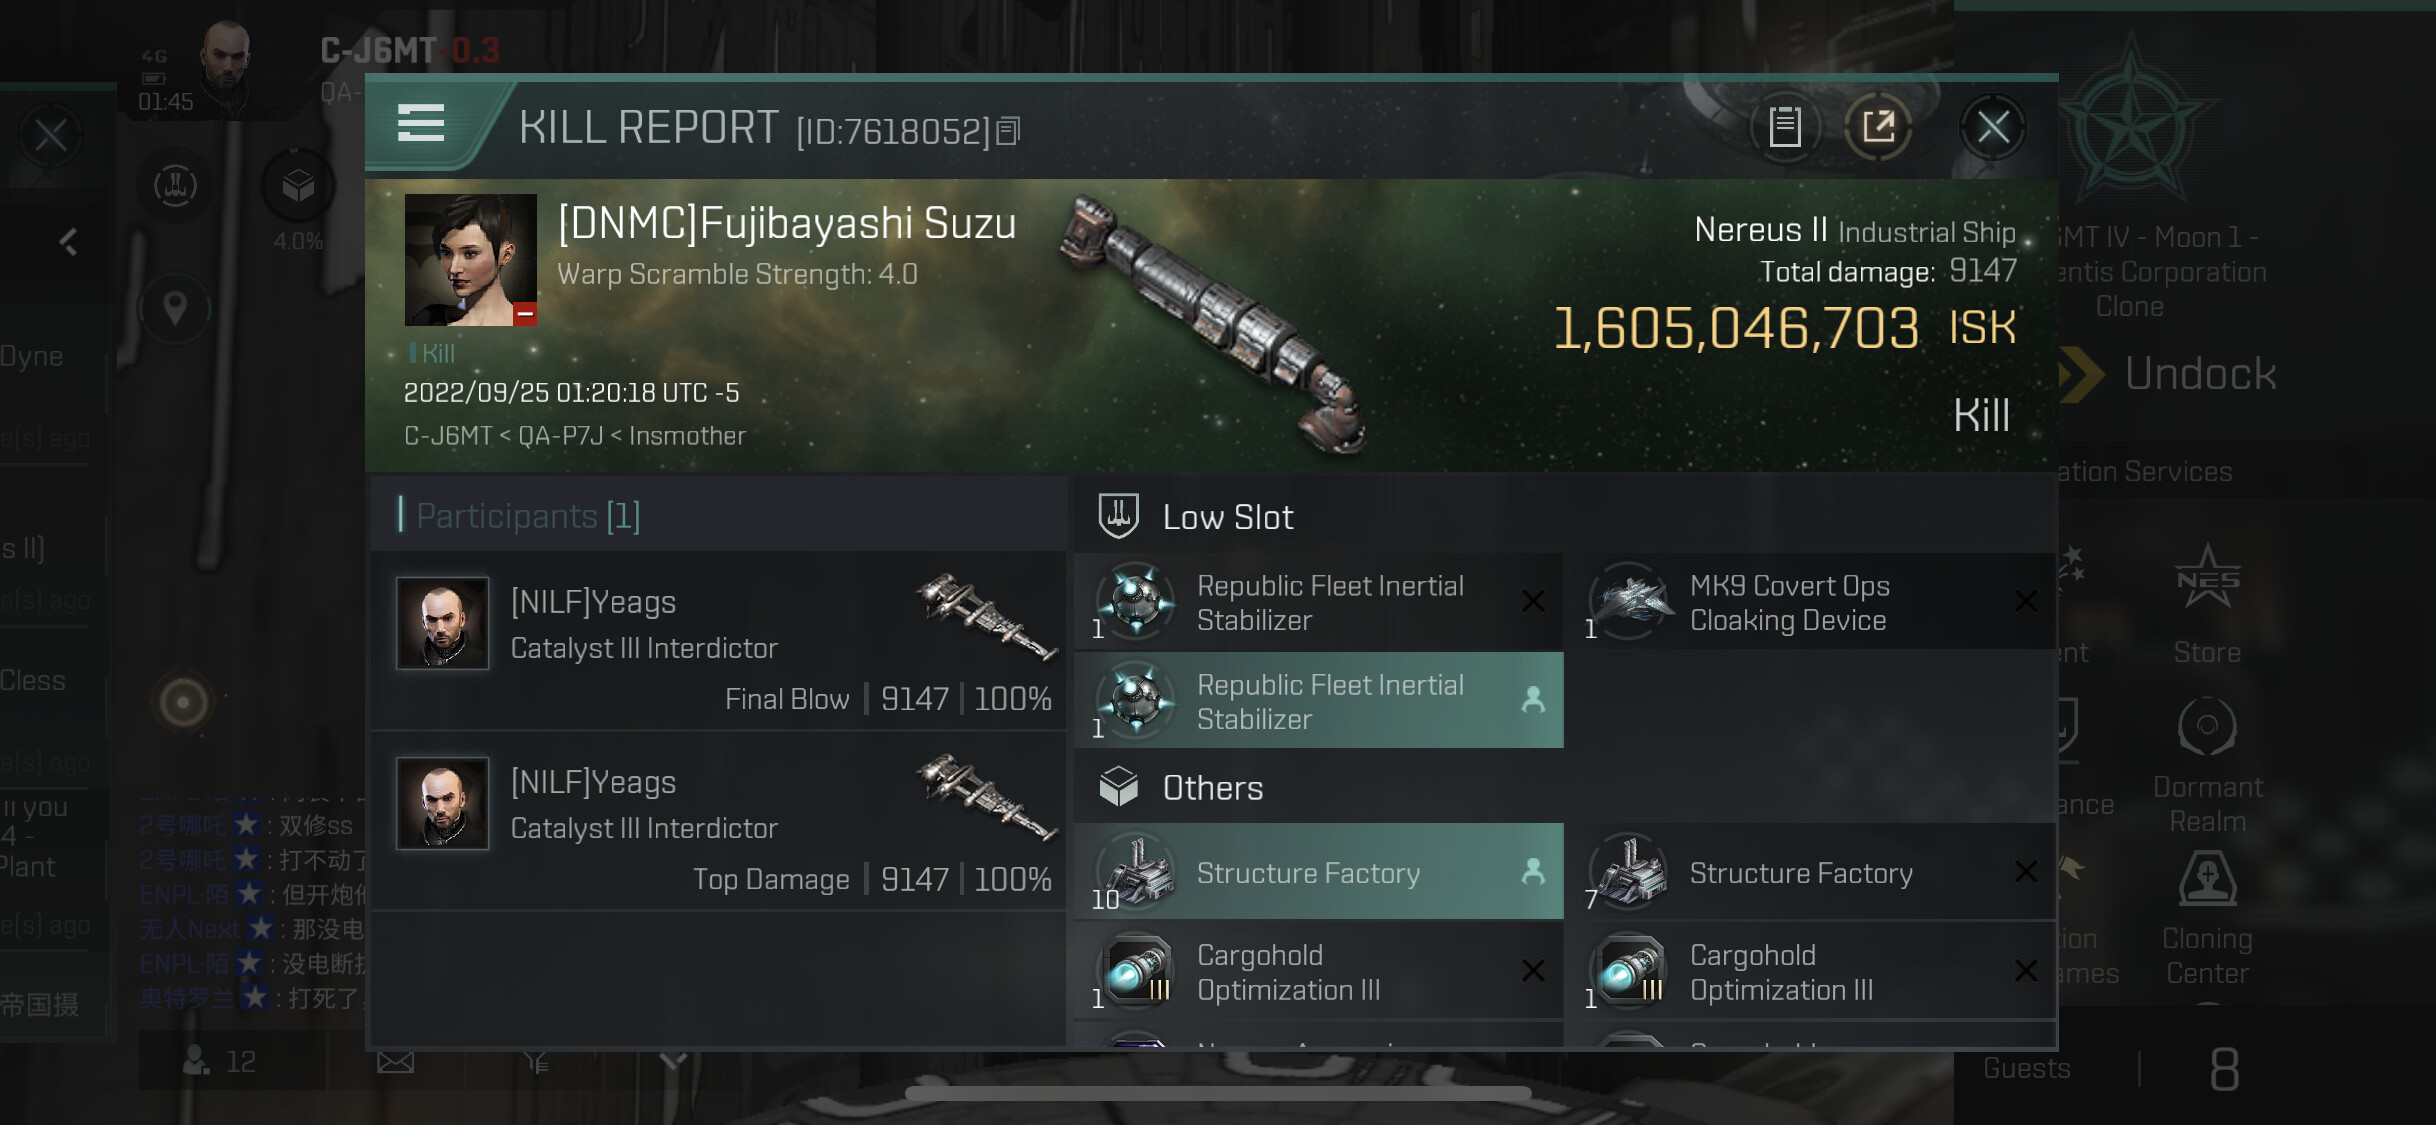The height and width of the screenshot is (1125, 2436).
Task: Open the Dormant Realm service
Action: pos(2207,765)
